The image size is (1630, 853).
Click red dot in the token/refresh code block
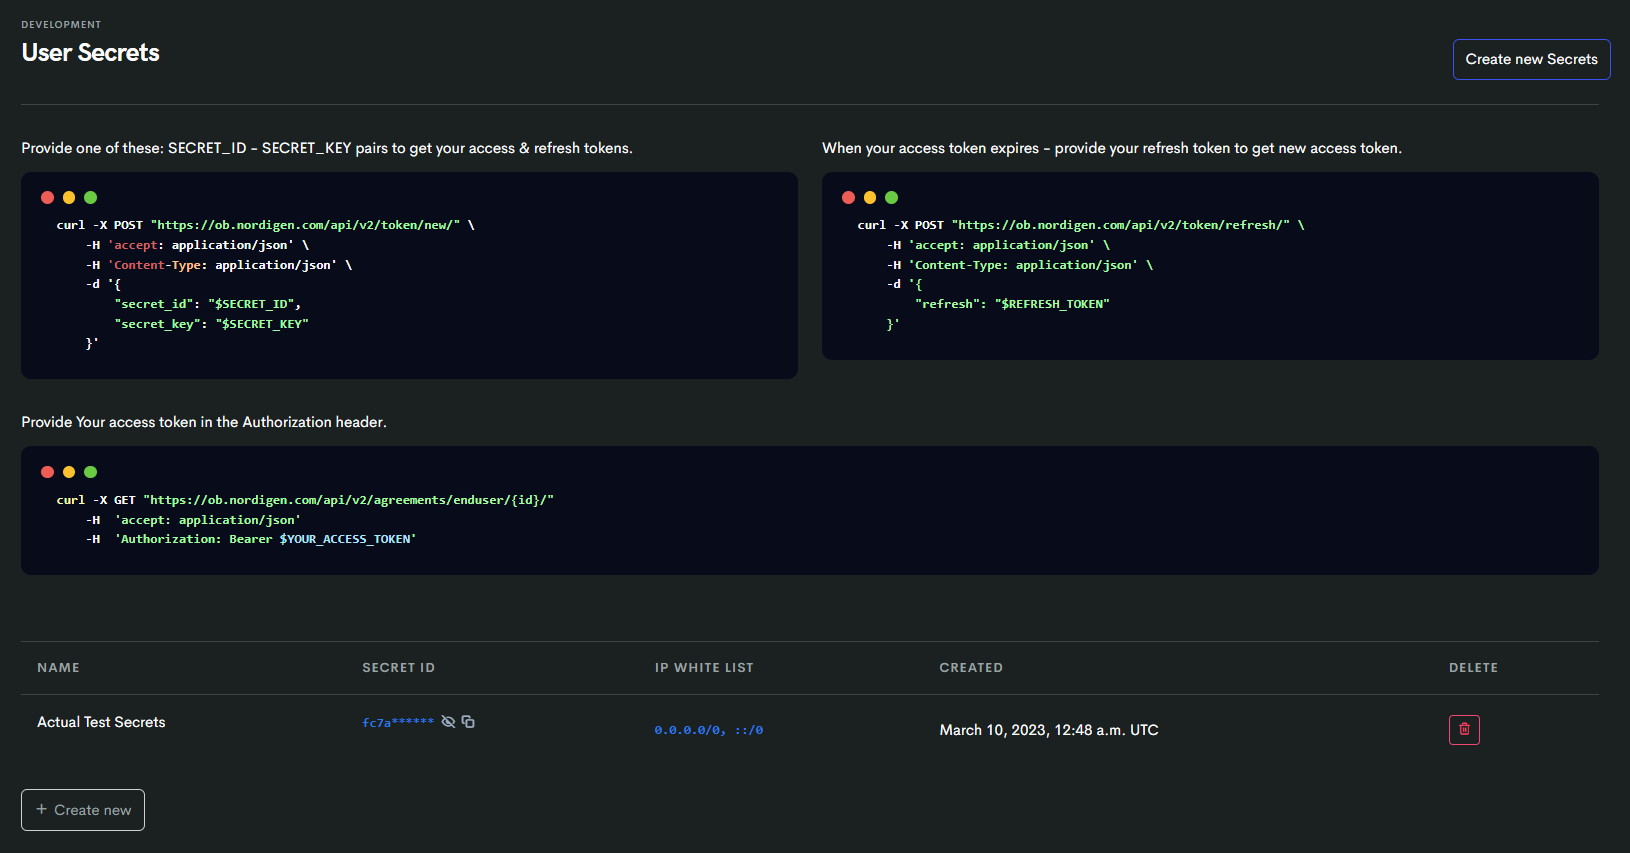coord(848,198)
